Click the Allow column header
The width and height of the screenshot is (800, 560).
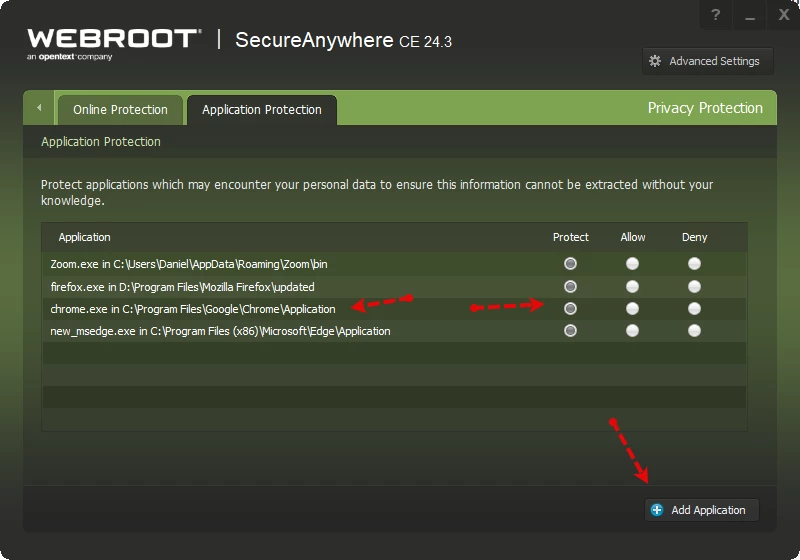tap(633, 237)
